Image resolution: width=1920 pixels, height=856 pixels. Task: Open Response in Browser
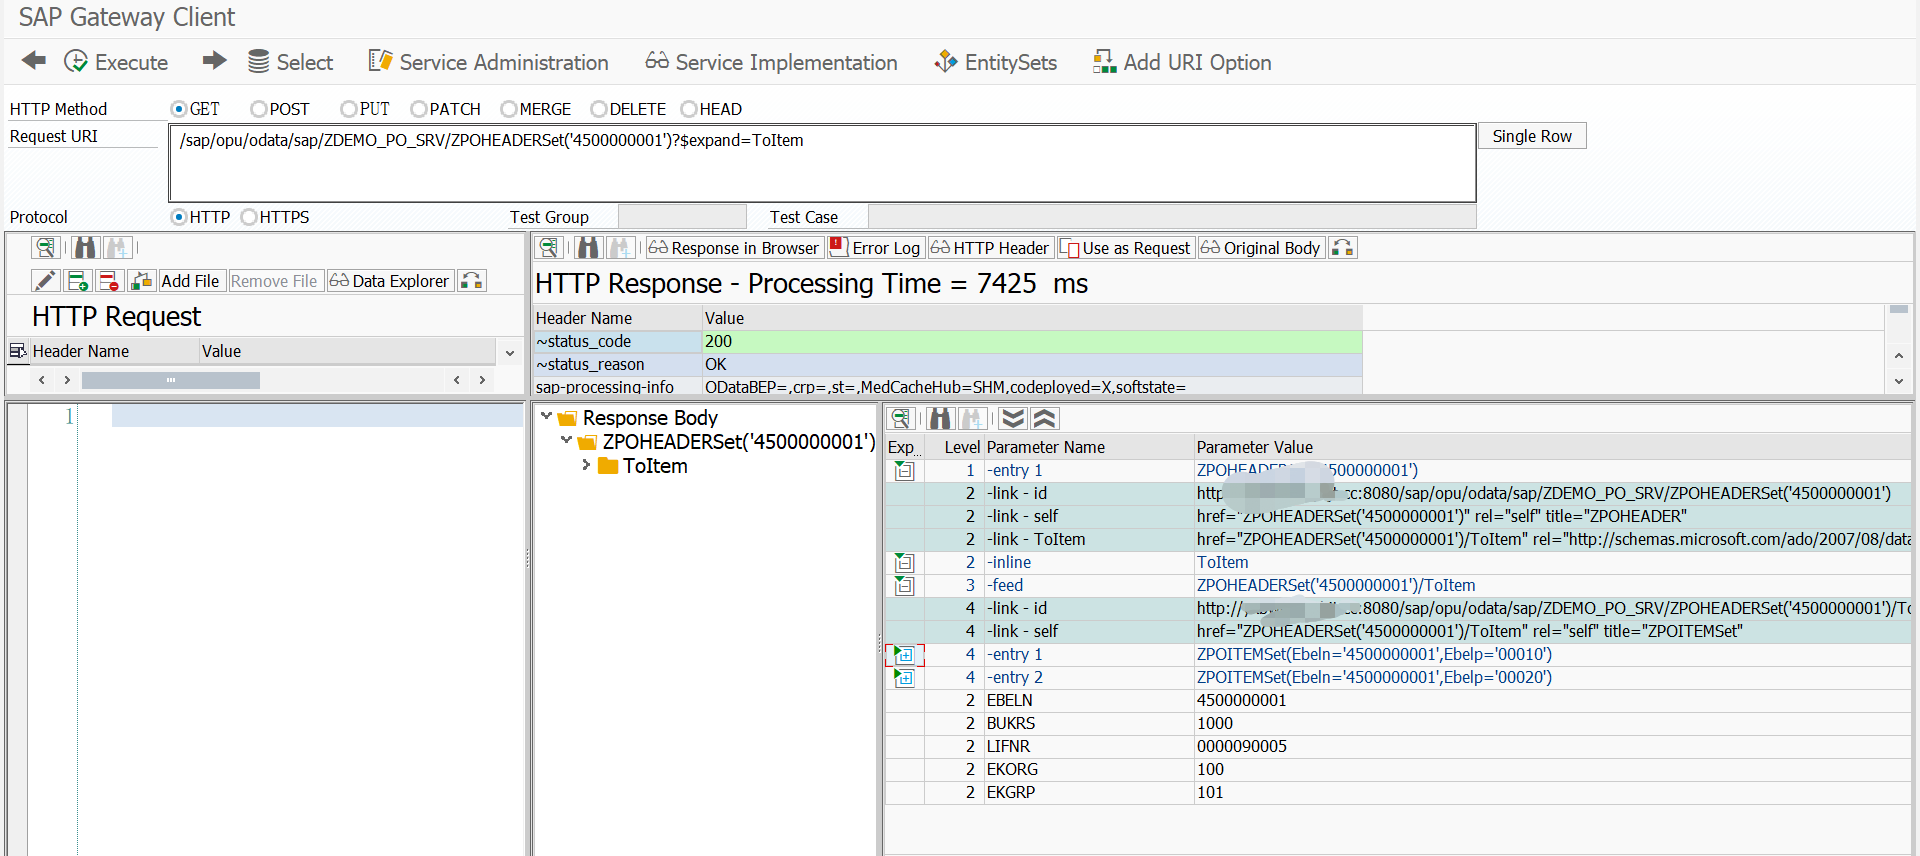click(734, 248)
